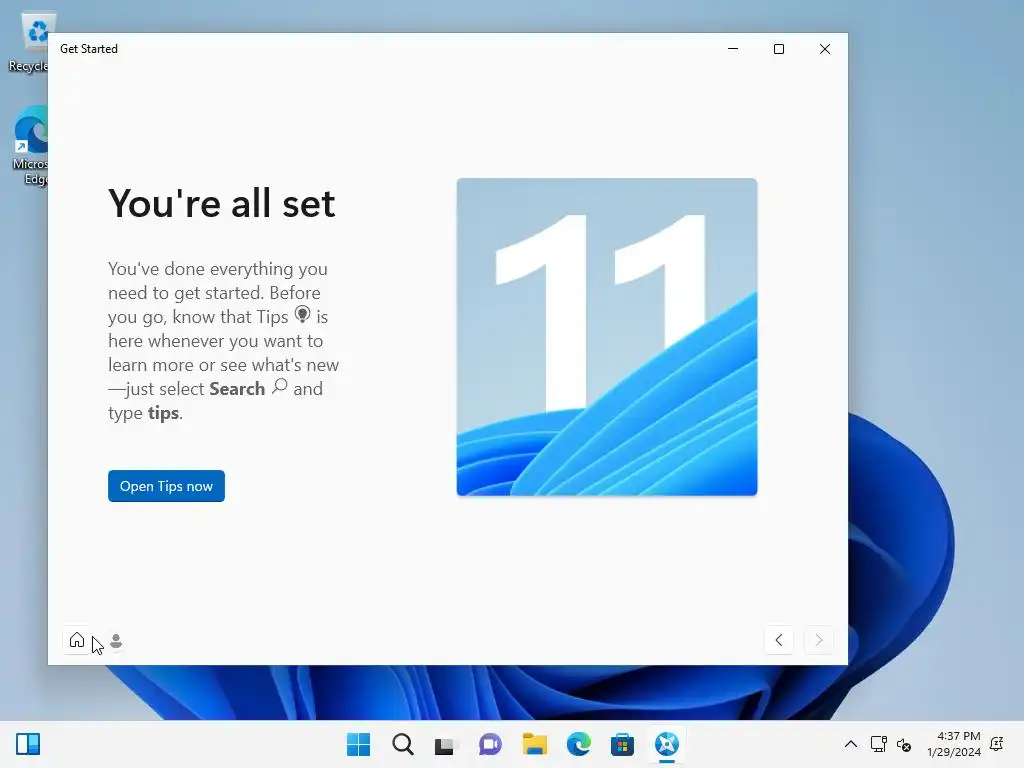This screenshot has width=1024, height=768.
Task: Click the Open Tips now button
Action: 166,486
